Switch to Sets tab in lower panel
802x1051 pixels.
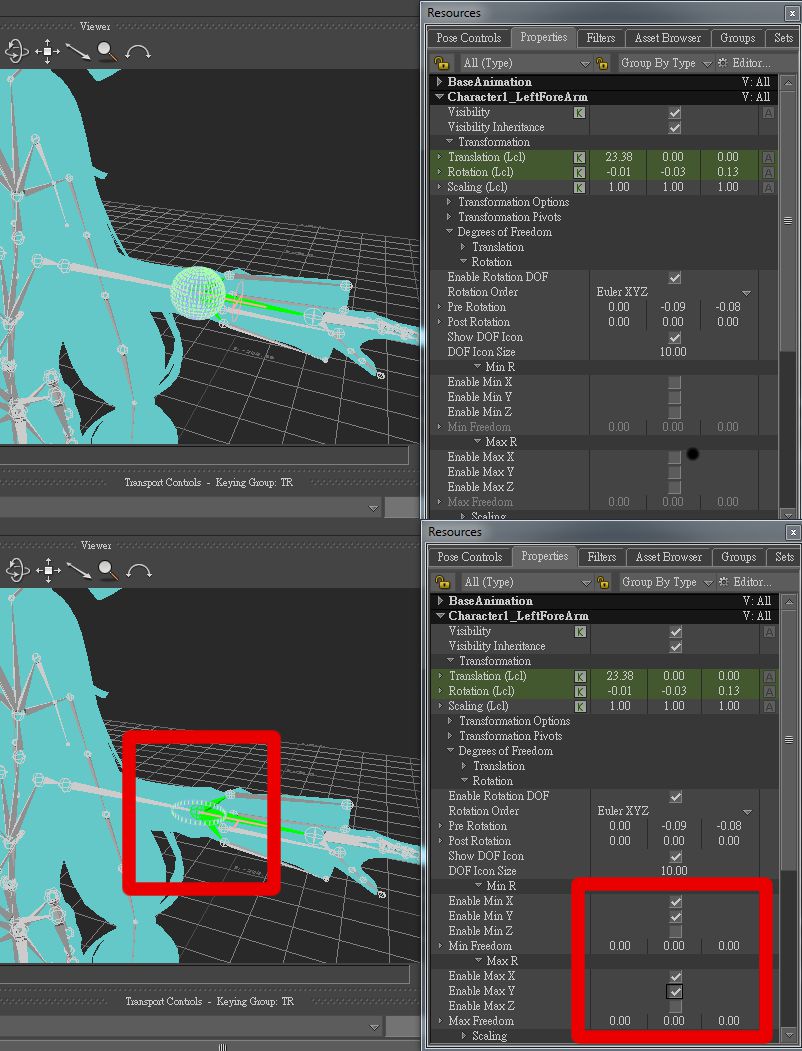pyautogui.click(x=784, y=557)
